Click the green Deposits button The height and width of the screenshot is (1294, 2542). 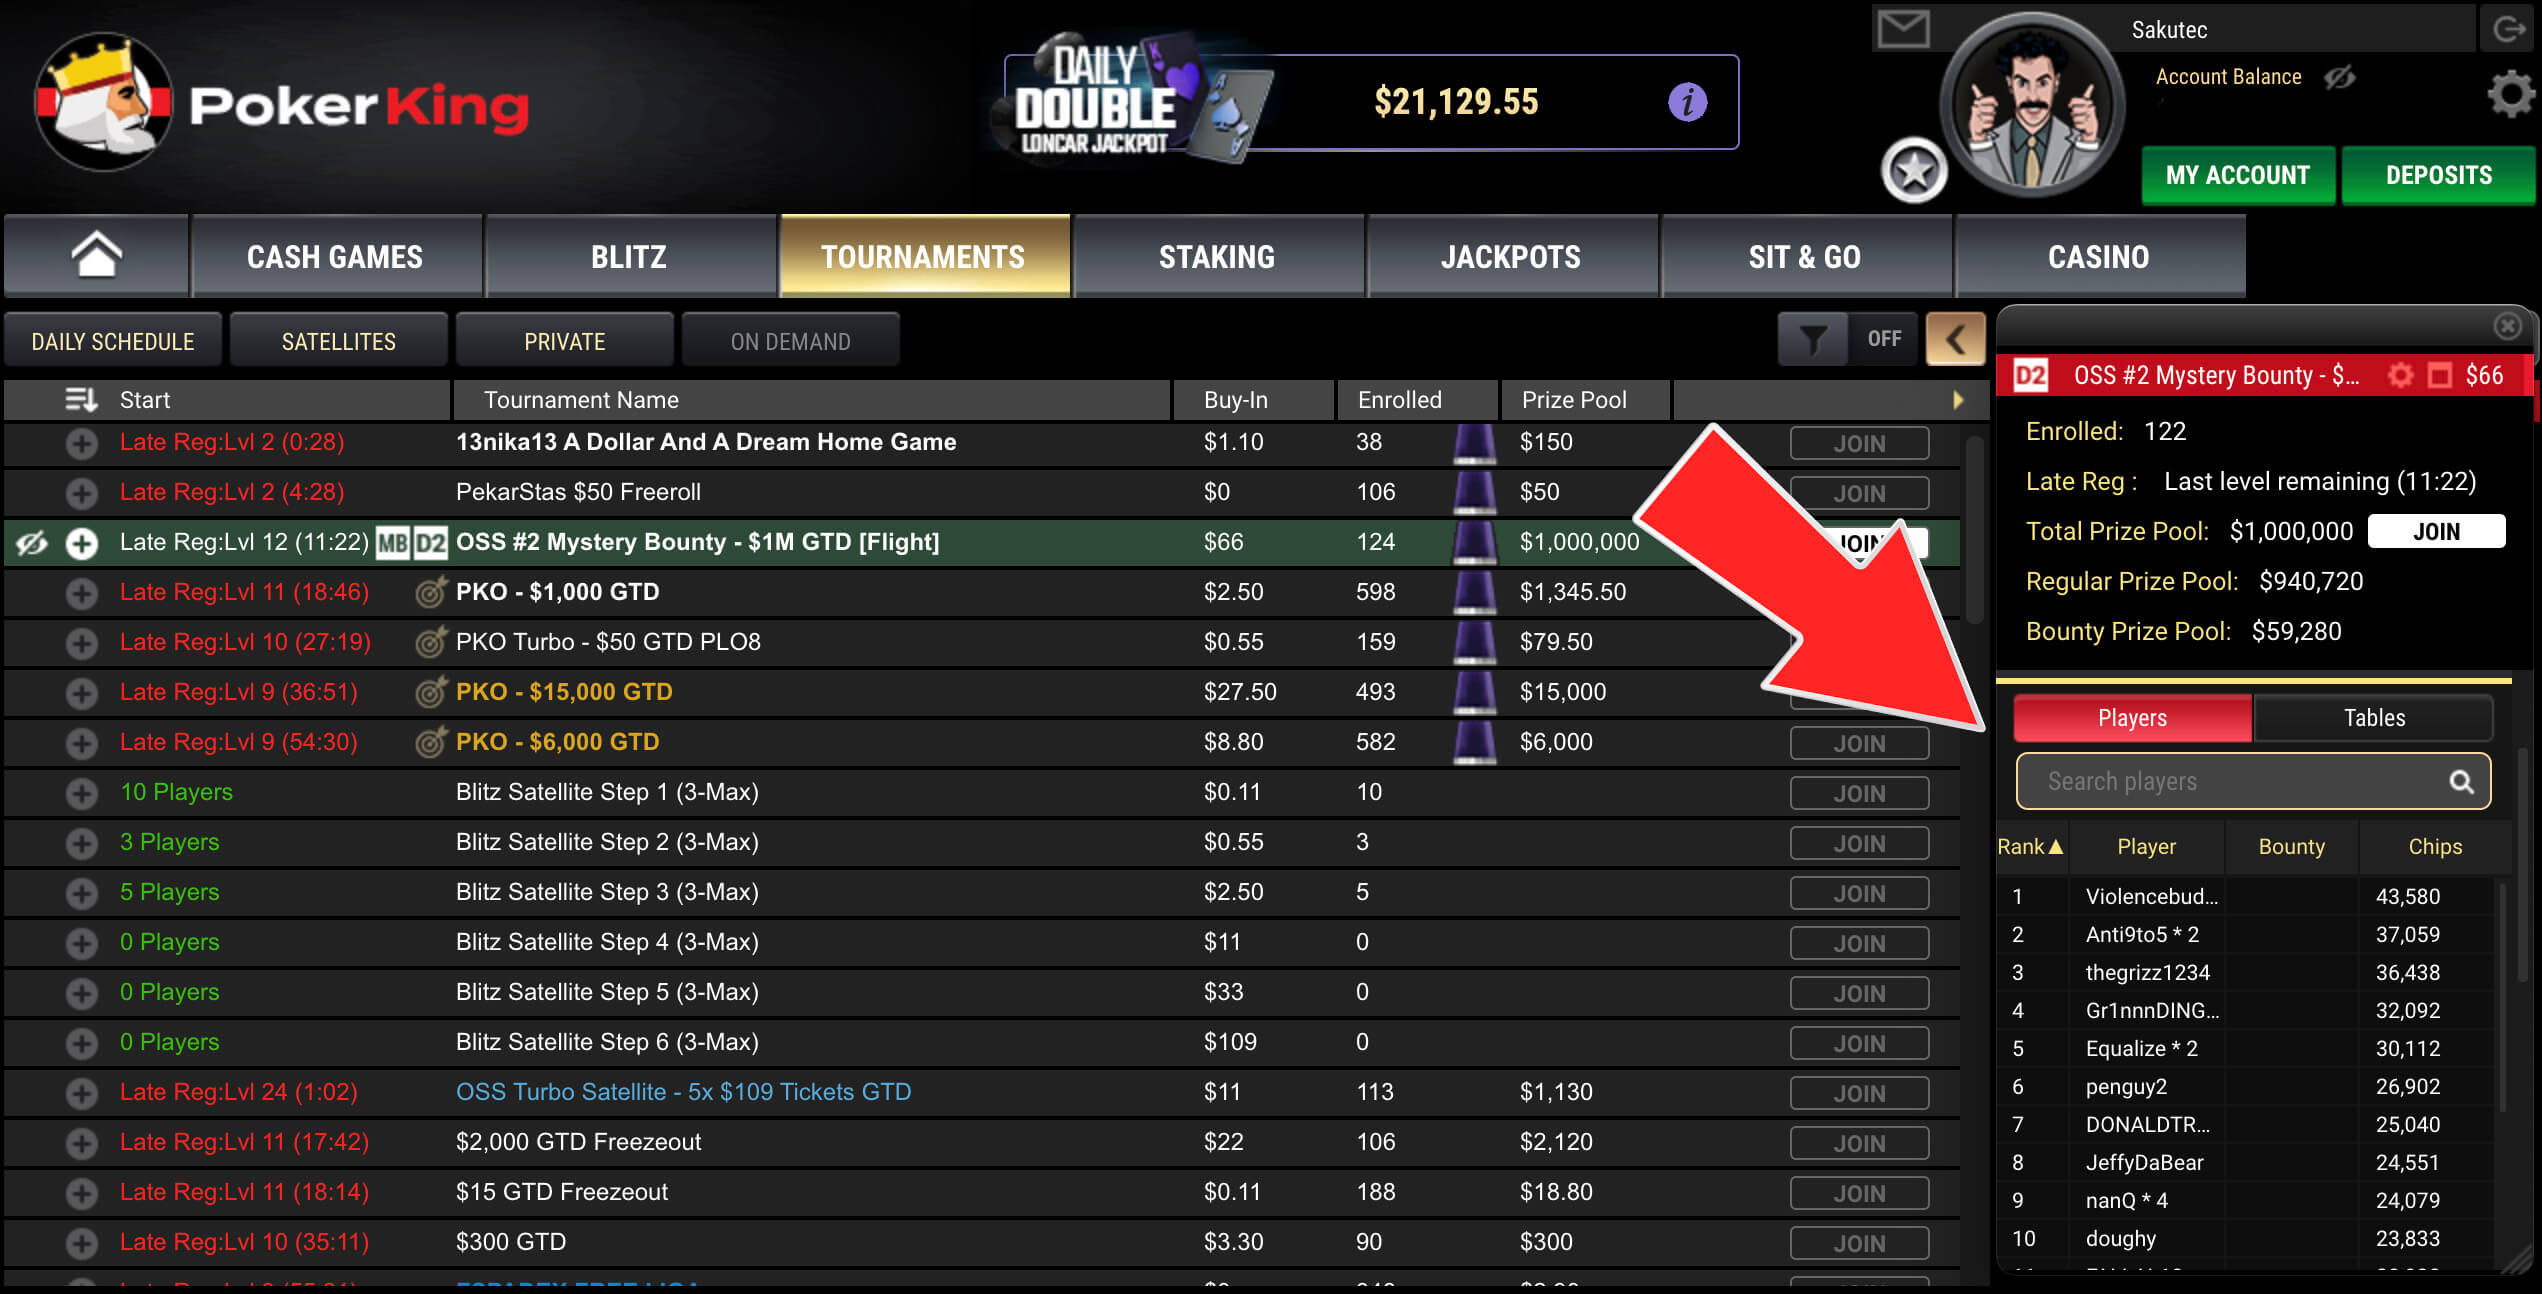click(x=2438, y=175)
